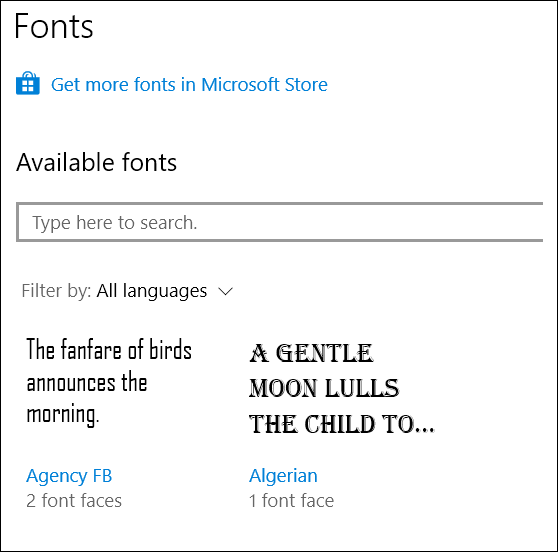The image size is (558, 552).
Task: Open the Algerian font link
Action: click(283, 475)
